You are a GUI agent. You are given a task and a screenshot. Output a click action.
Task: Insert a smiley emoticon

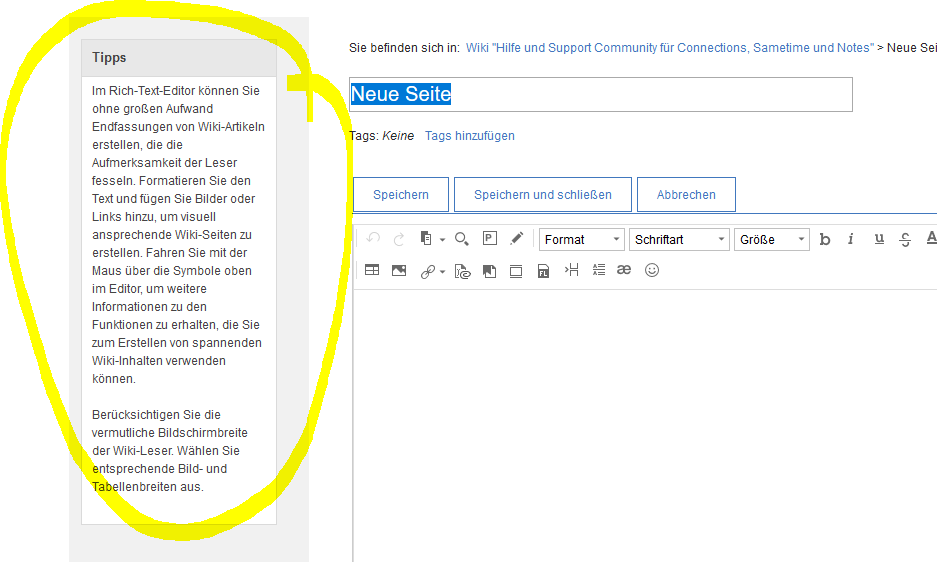pyautogui.click(x=652, y=270)
